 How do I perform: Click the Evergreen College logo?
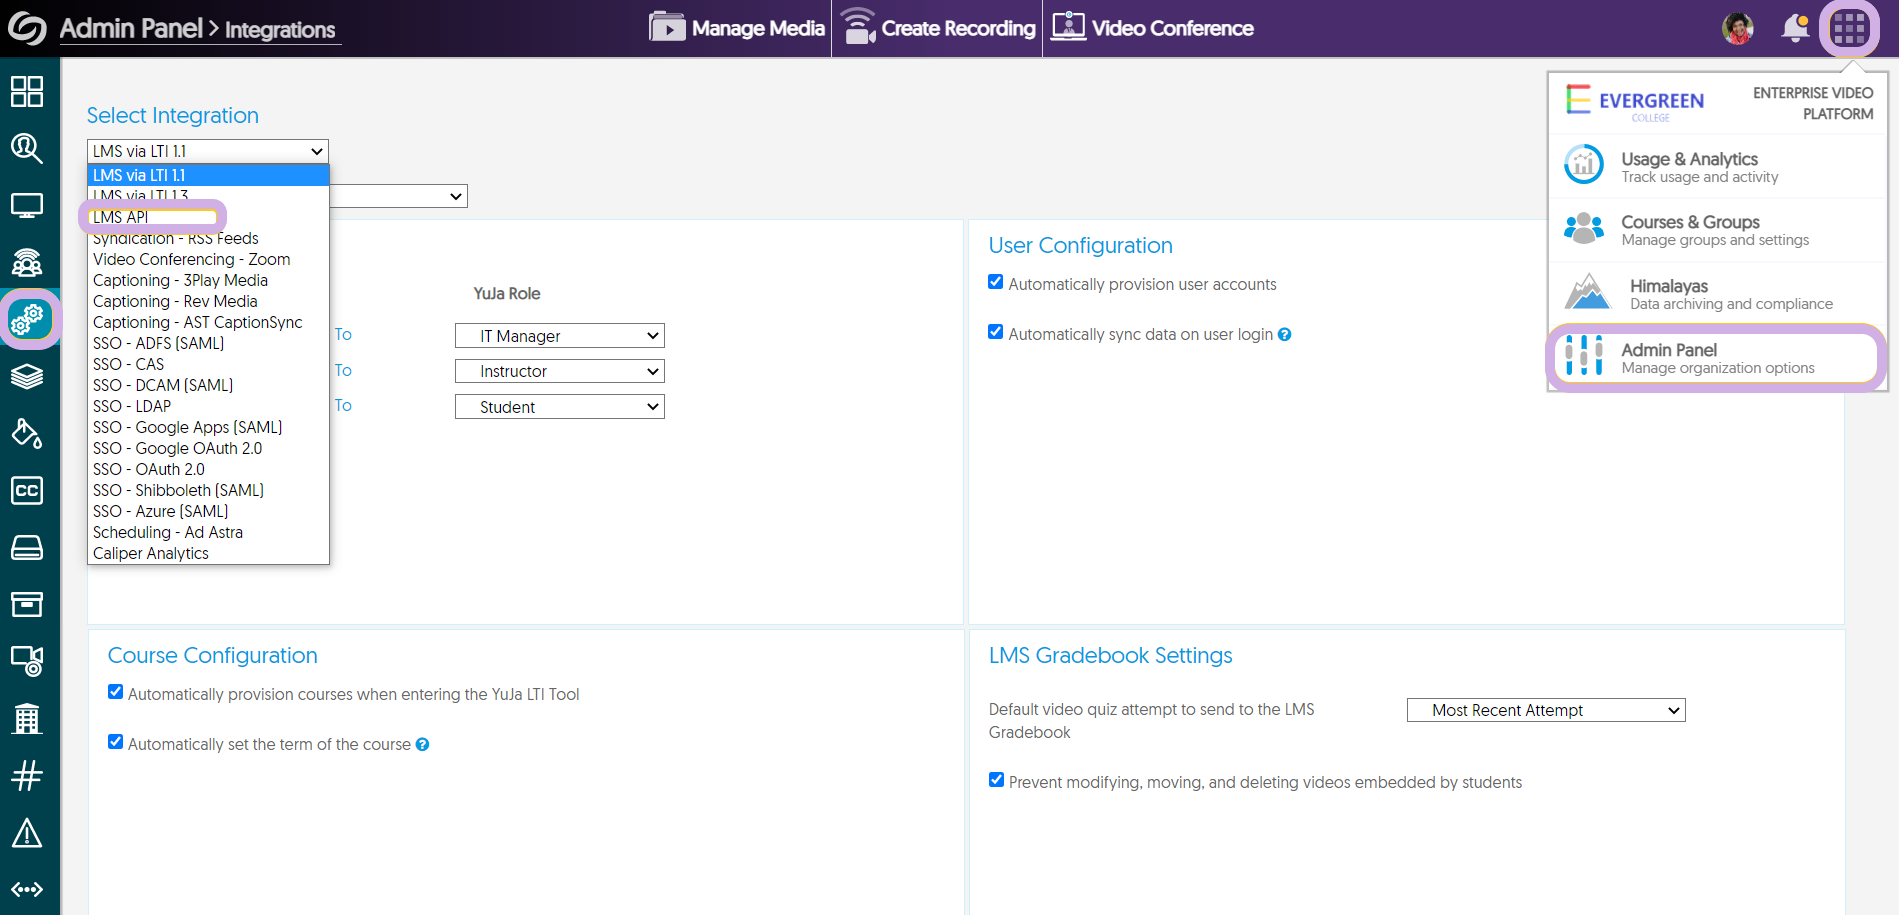pos(1635,102)
